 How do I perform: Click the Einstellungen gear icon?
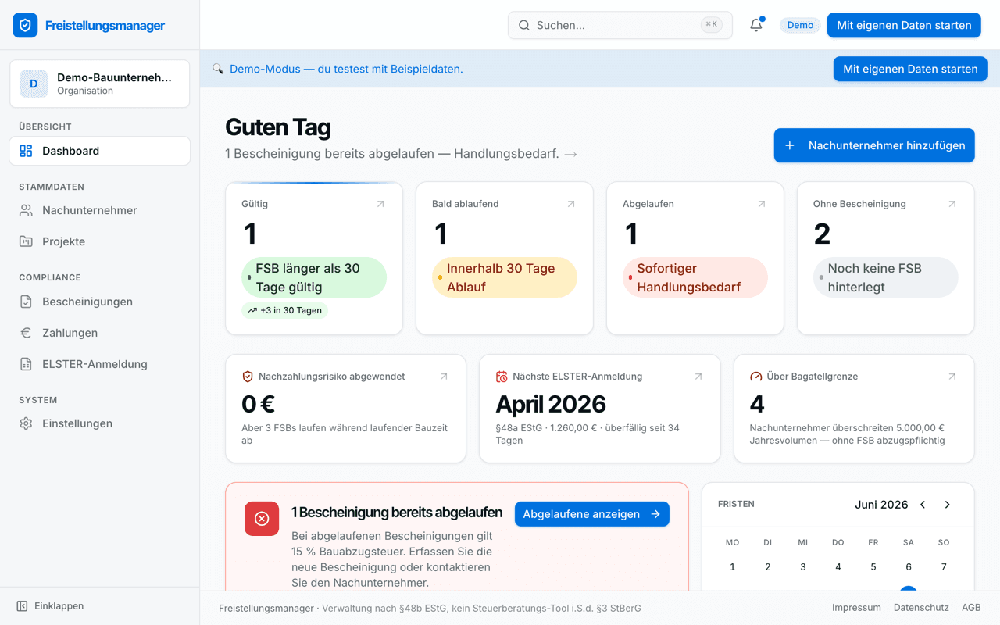pos(26,423)
